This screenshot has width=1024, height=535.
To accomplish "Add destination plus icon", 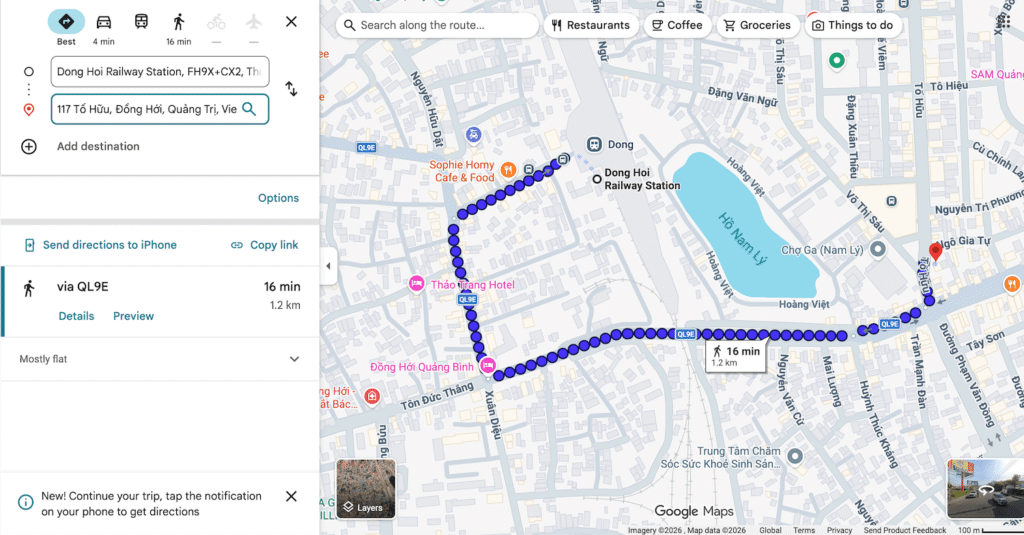I will (29, 146).
